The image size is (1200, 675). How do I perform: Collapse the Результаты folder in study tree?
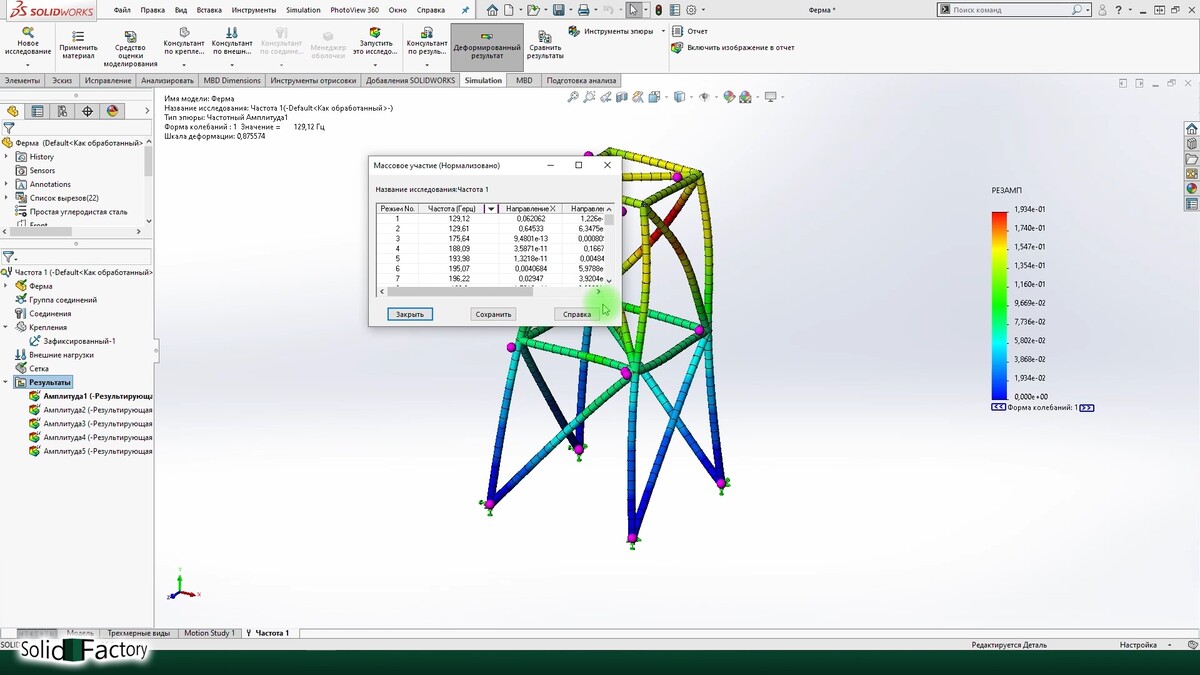tap(7, 382)
